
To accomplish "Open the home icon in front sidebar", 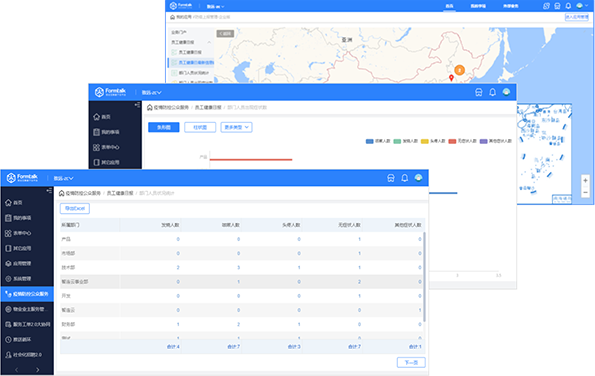I will 8,203.
